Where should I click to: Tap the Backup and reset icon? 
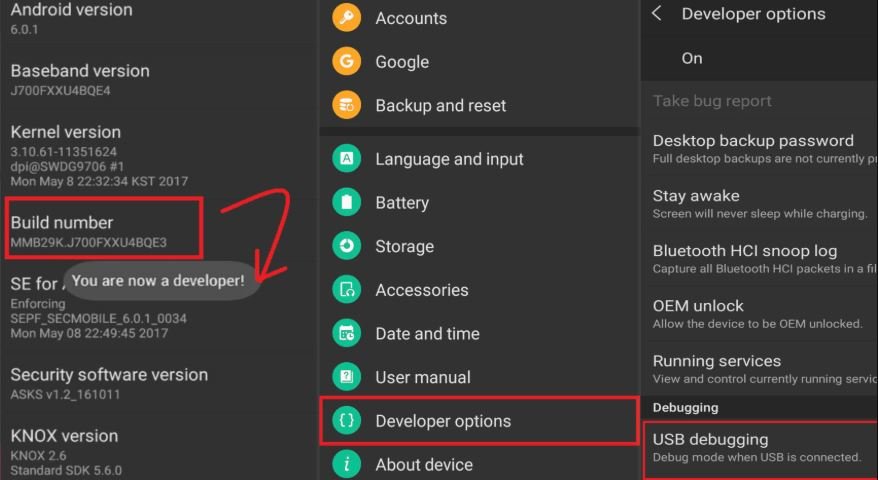[x=347, y=105]
